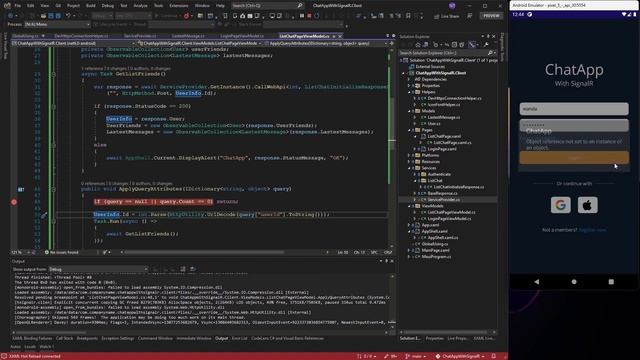640x360 pixels.
Task: Click the Save All toolbar icon
Action: point(58,16)
